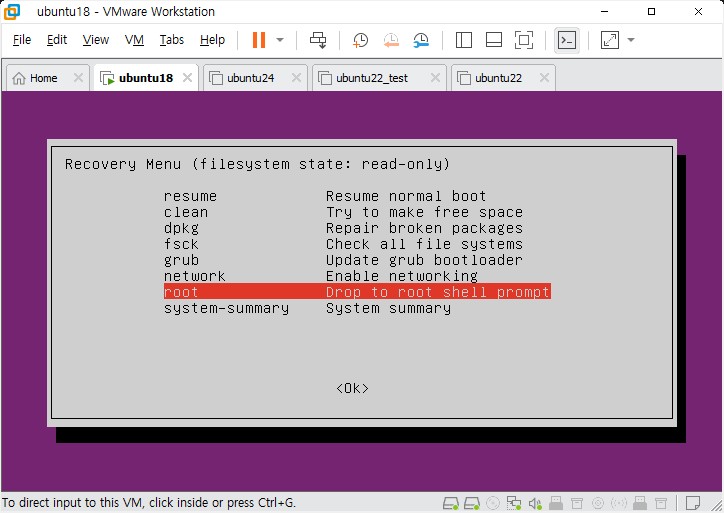The height and width of the screenshot is (513, 724).
Task: Close the ubuntu24 tab
Action: point(296,78)
